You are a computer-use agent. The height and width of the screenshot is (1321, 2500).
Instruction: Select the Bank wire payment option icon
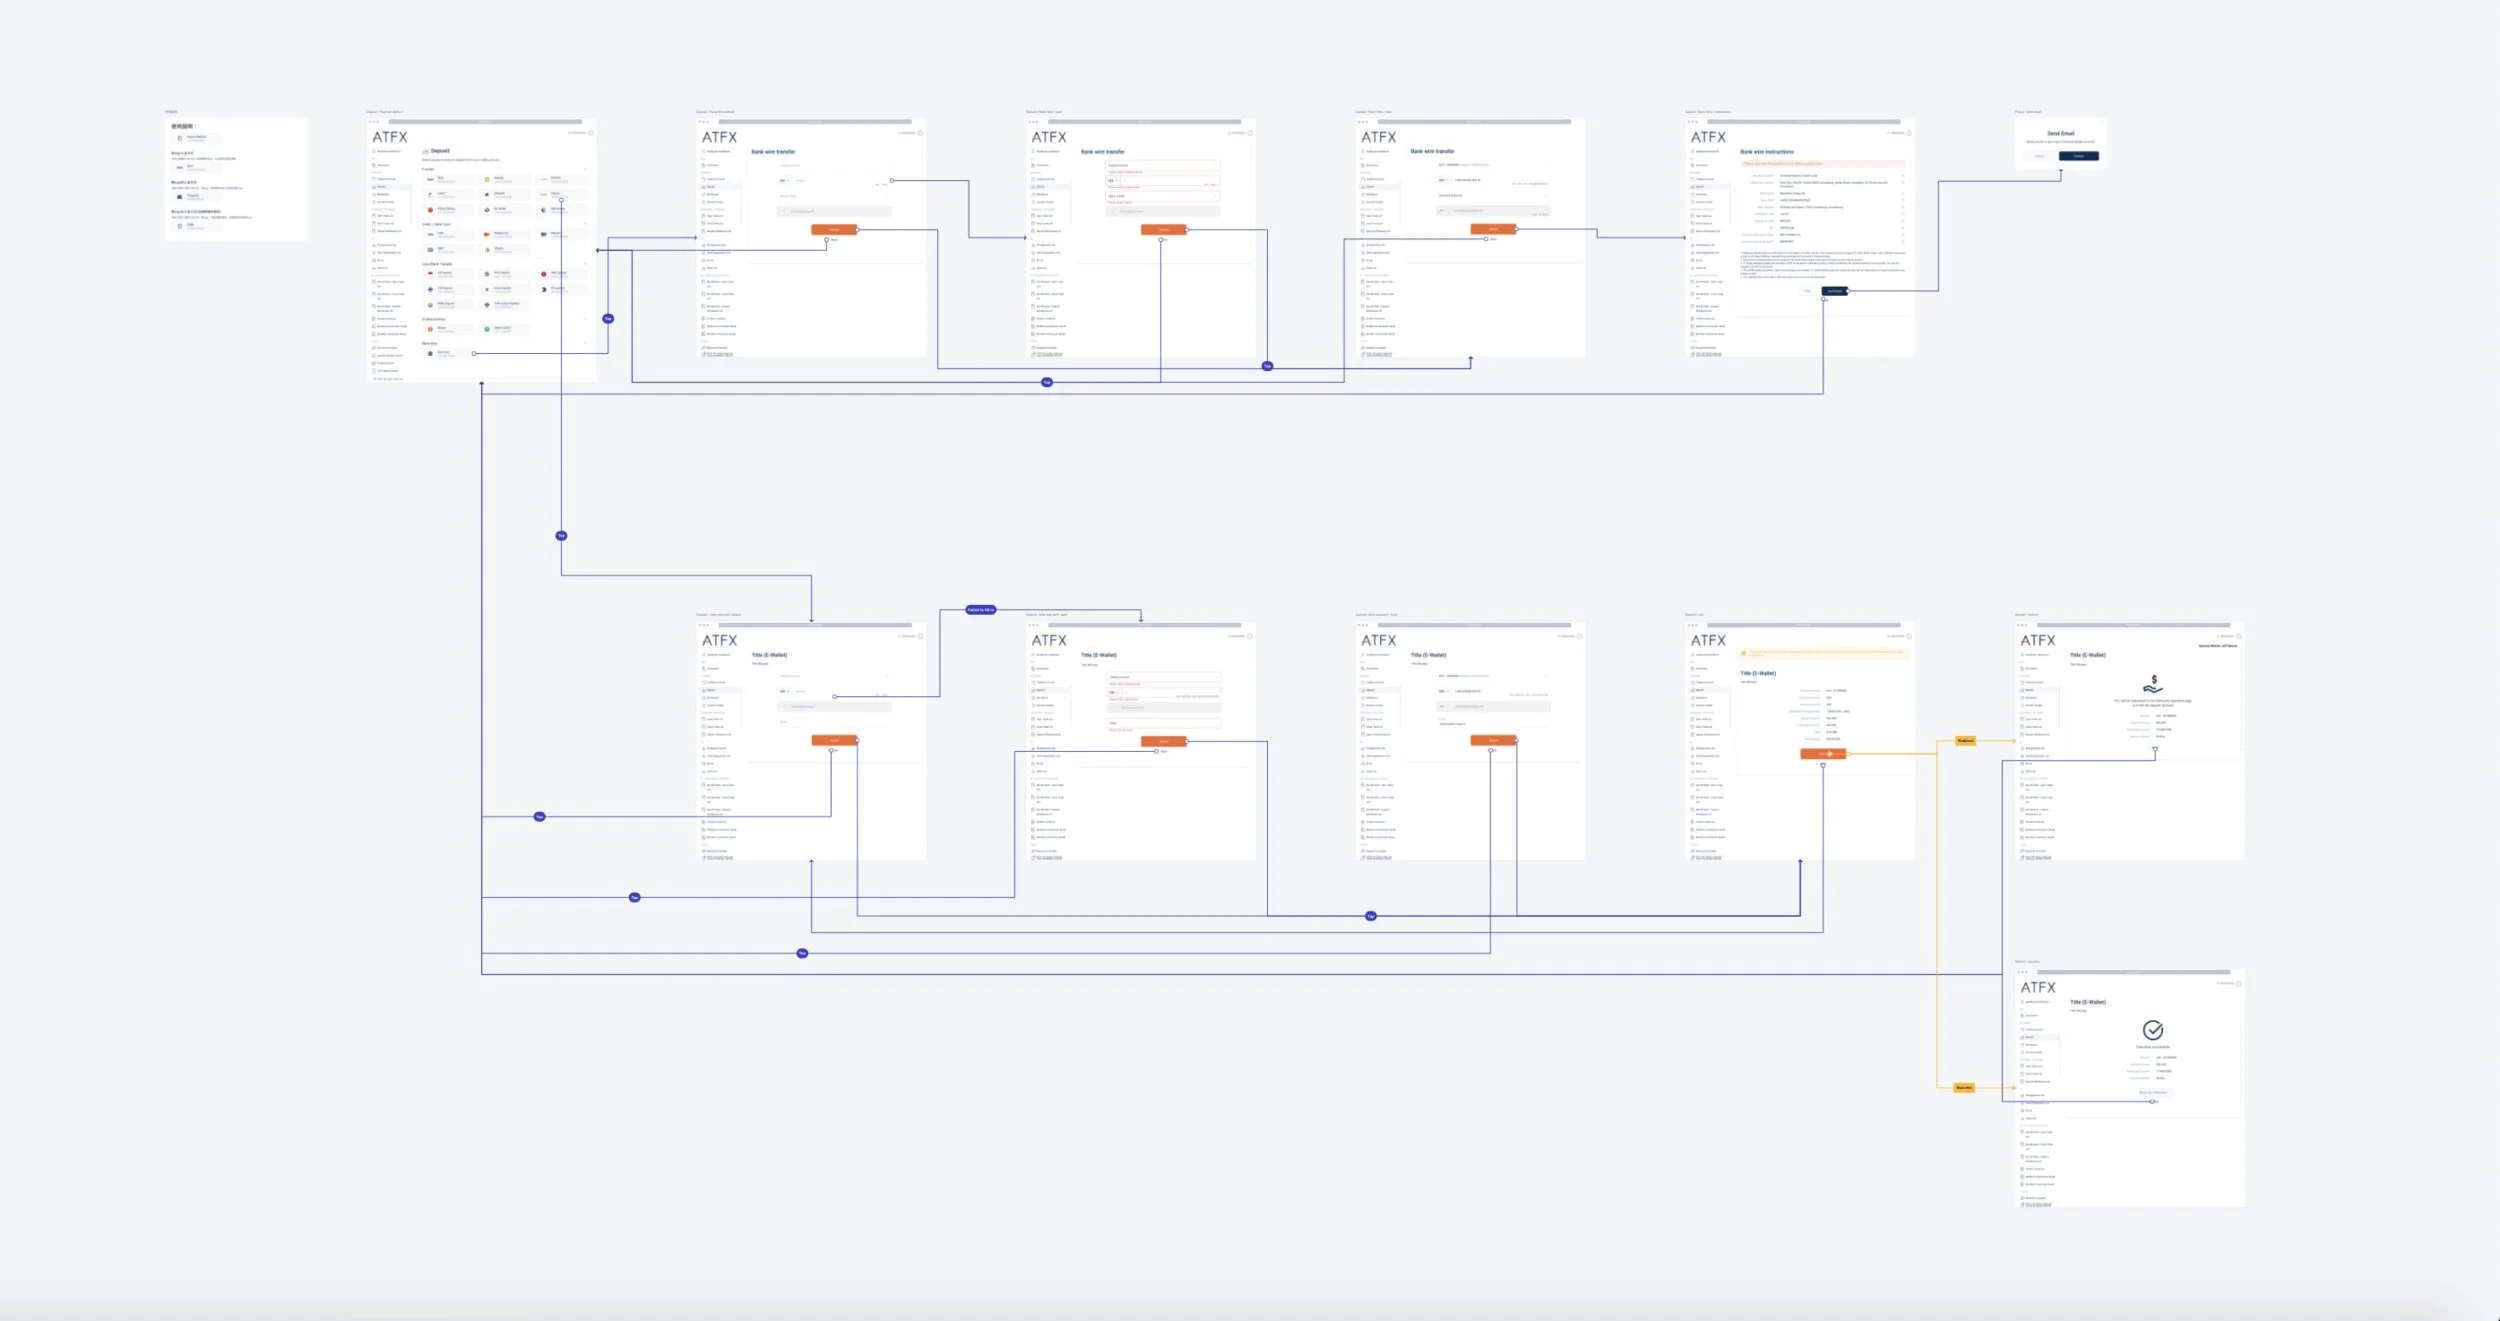431,353
